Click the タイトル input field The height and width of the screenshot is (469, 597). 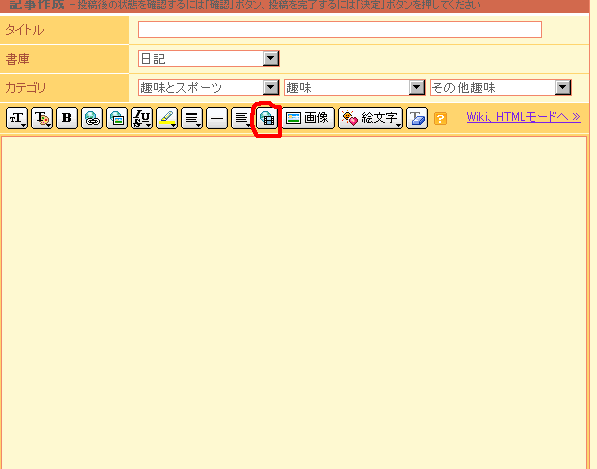(340, 29)
